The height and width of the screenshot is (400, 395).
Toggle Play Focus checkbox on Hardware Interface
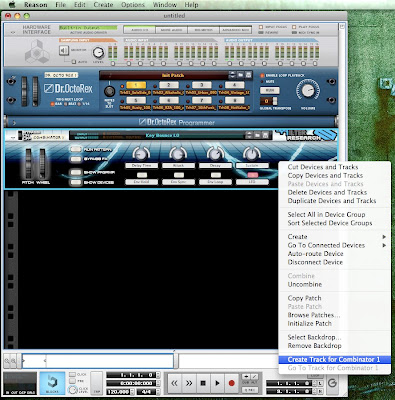(294, 27)
